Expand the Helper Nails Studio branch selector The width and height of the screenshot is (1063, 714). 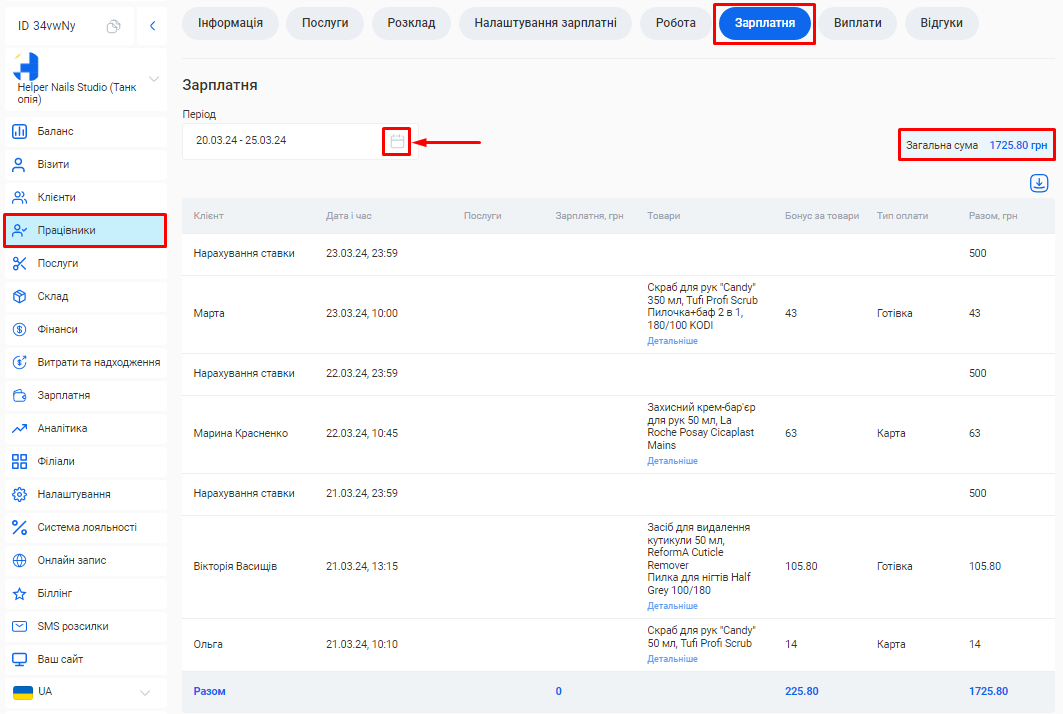[x=153, y=79]
